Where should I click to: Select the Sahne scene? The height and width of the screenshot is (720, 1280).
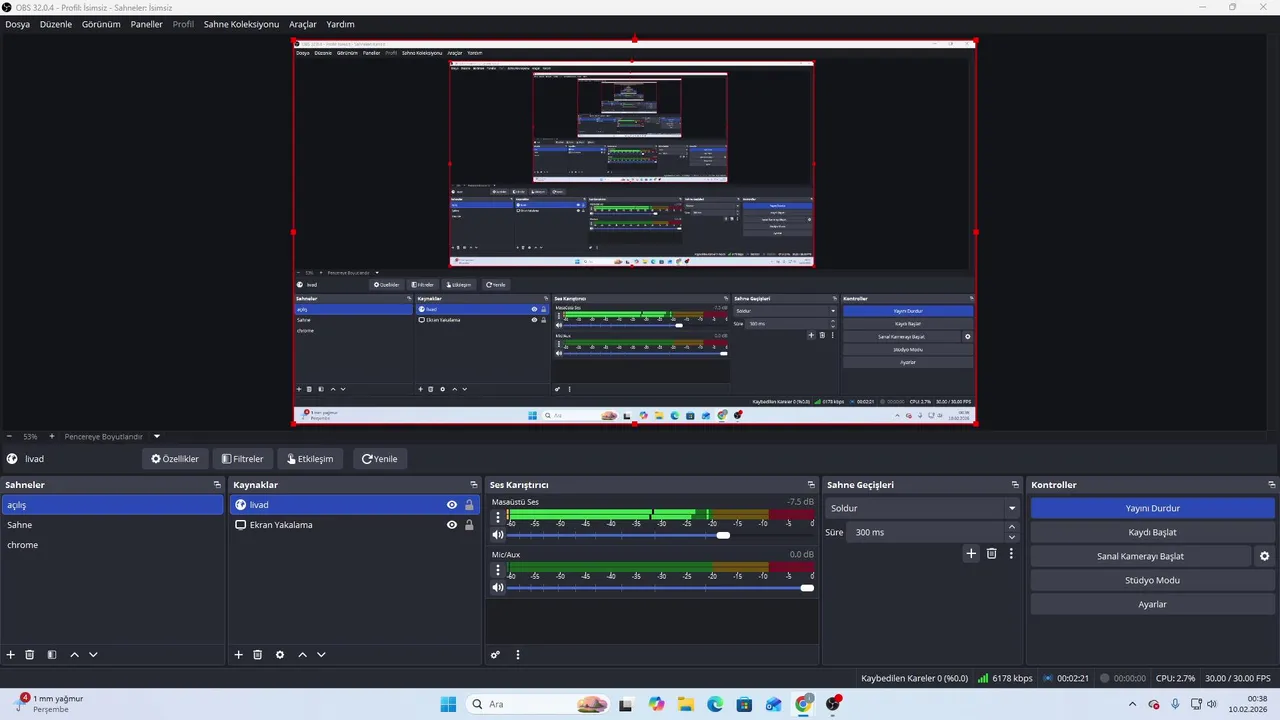coord(112,525)
